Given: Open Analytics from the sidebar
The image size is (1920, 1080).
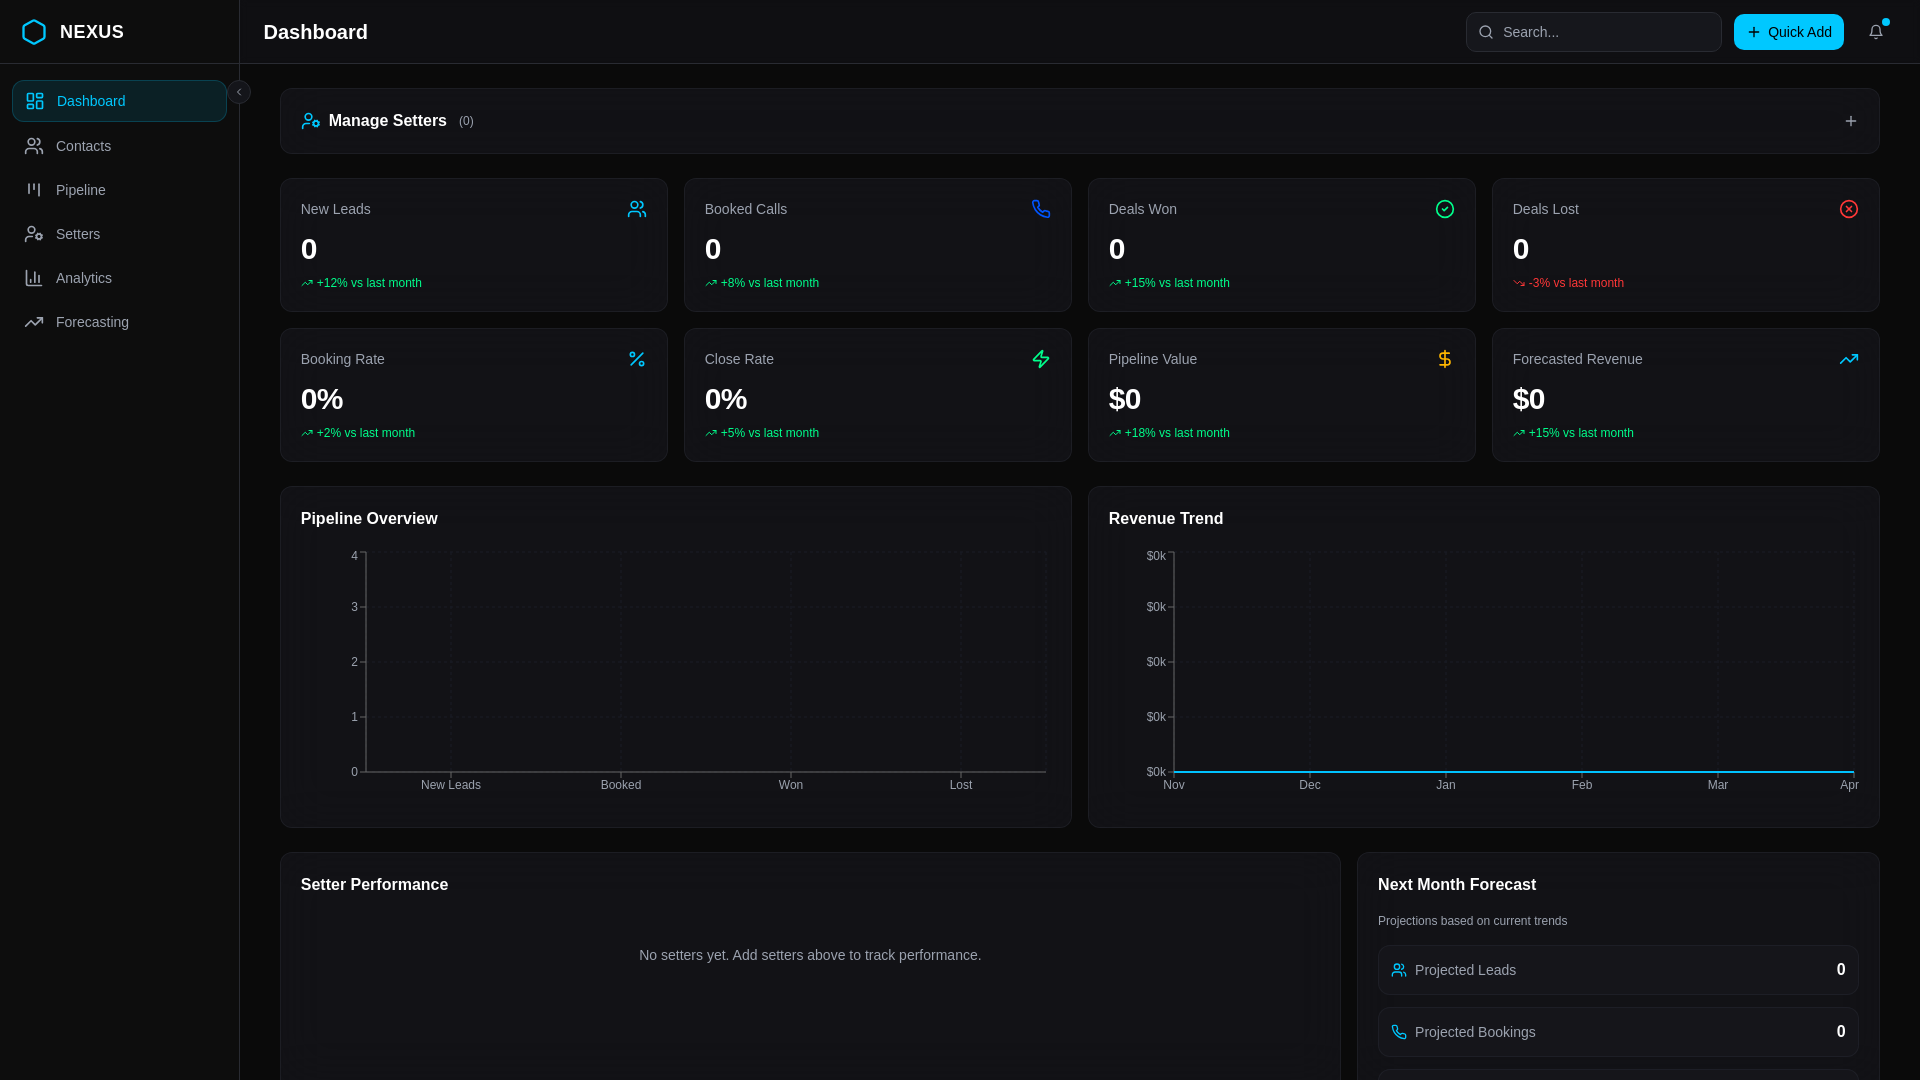Looking at the screenshot, I should [119, 278].
